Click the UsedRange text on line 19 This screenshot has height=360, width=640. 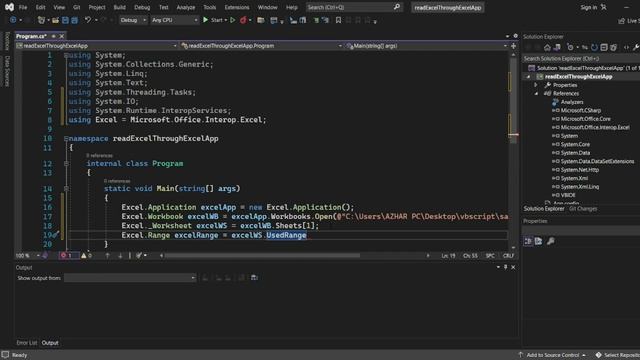point(286,235)
